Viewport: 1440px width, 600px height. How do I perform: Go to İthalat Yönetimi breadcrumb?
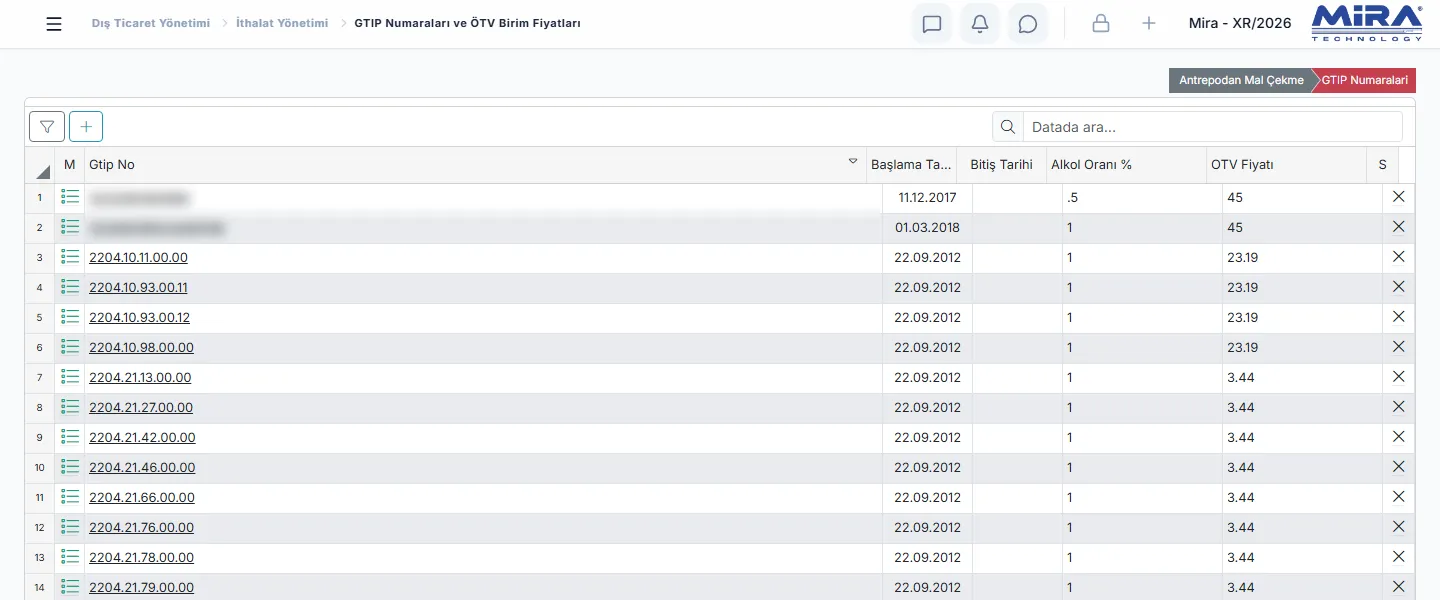(x=282, y=23)
